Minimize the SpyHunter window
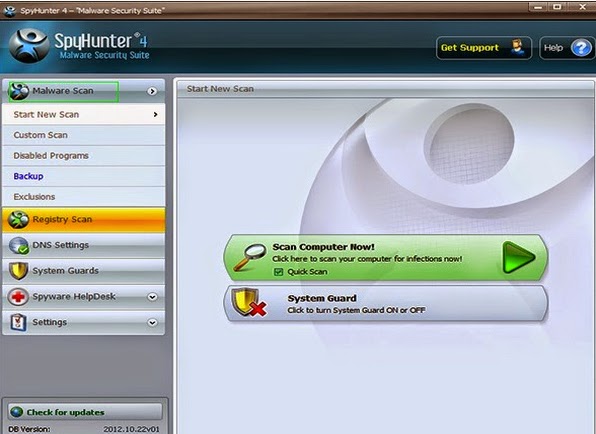 point(537,7)
